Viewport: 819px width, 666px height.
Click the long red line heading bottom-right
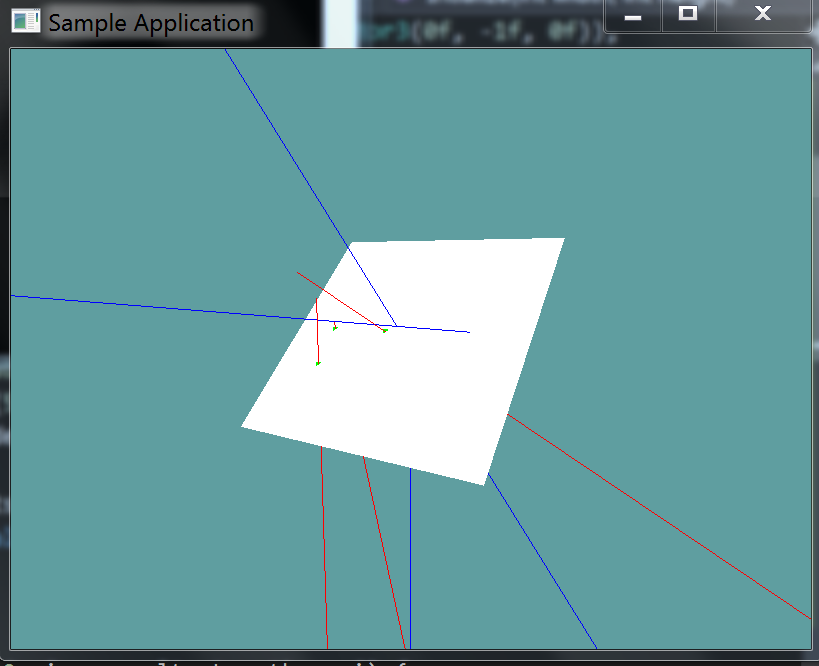[x=660, y=517]
